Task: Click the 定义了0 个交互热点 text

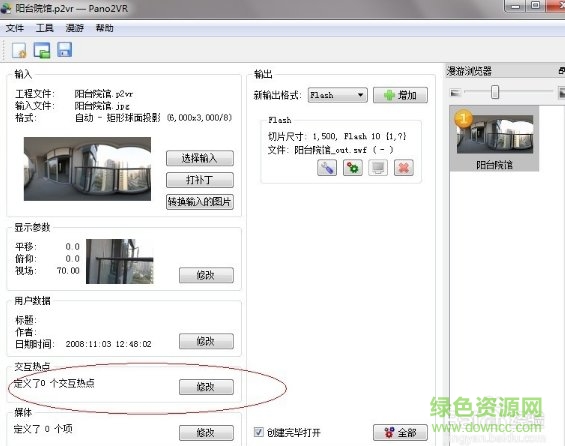Action: pyautogui.click(x=54, y=383)
